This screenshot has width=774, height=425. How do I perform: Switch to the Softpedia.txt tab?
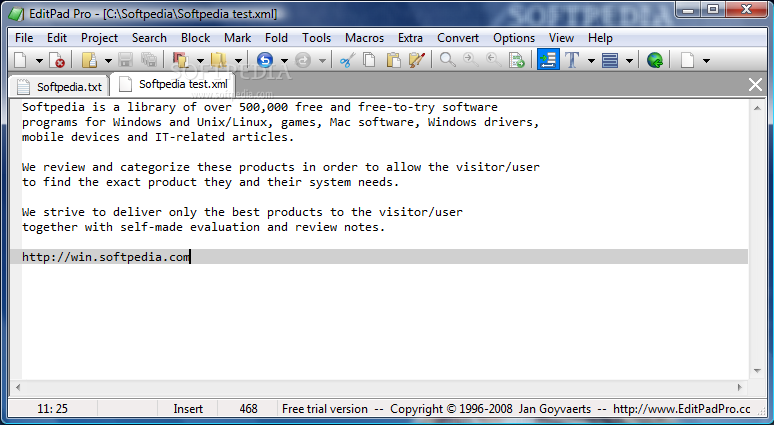click(59, 87)
